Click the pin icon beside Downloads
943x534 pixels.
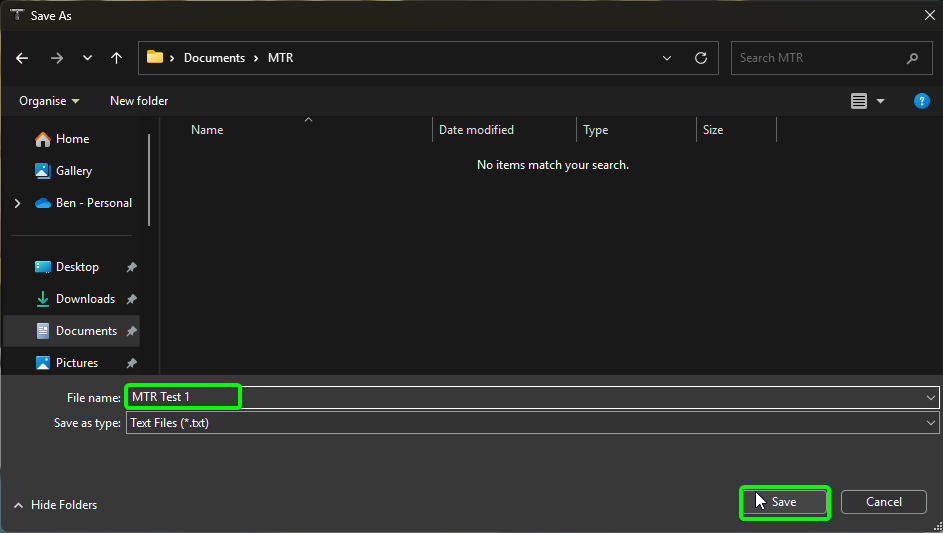pos(132,299)
